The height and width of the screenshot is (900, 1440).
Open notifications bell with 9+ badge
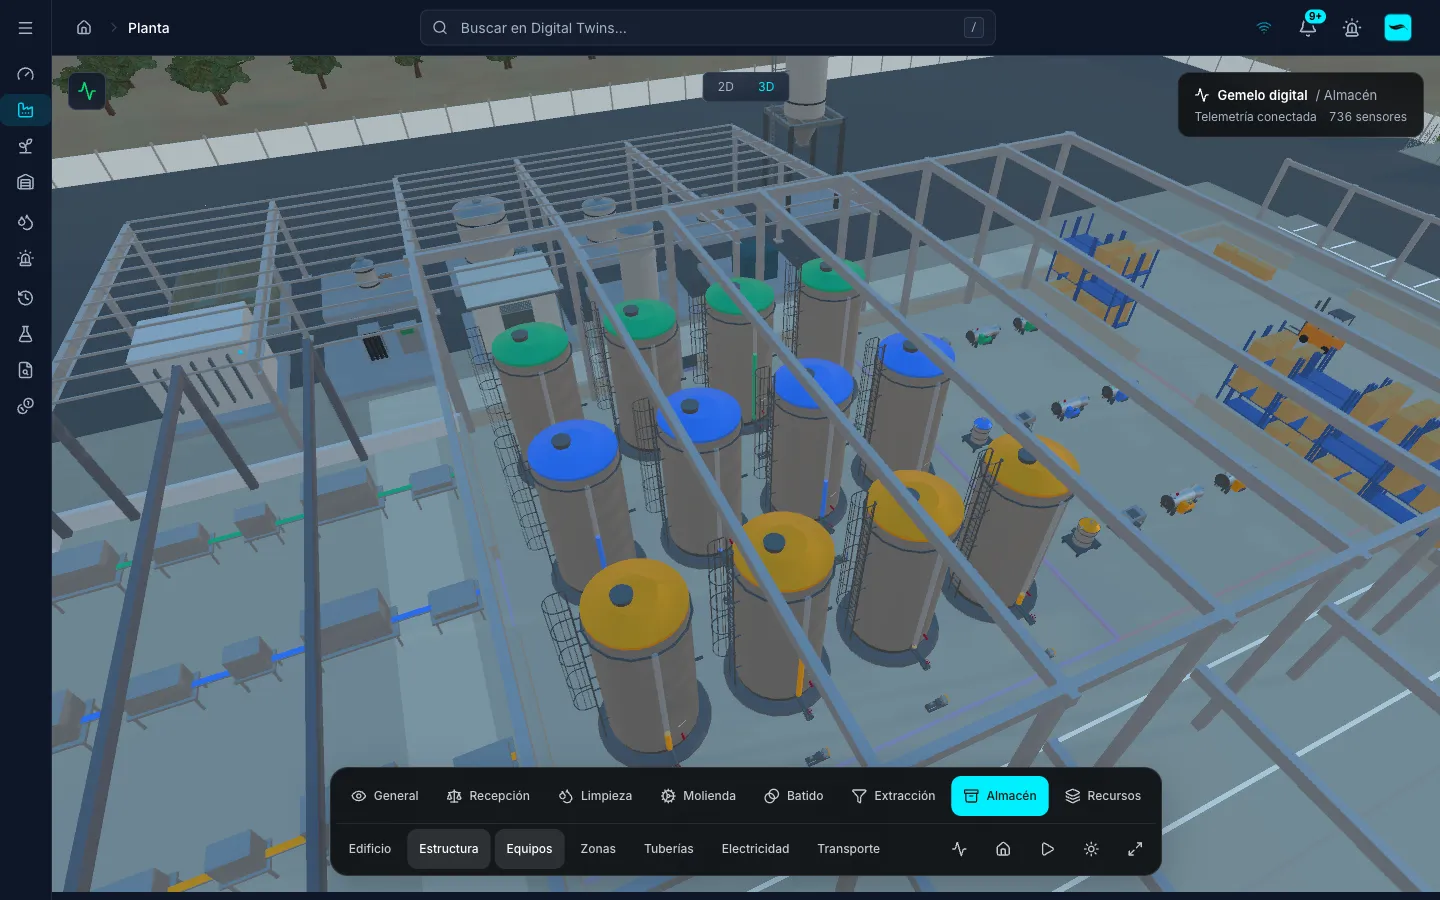pos(1308,27)
